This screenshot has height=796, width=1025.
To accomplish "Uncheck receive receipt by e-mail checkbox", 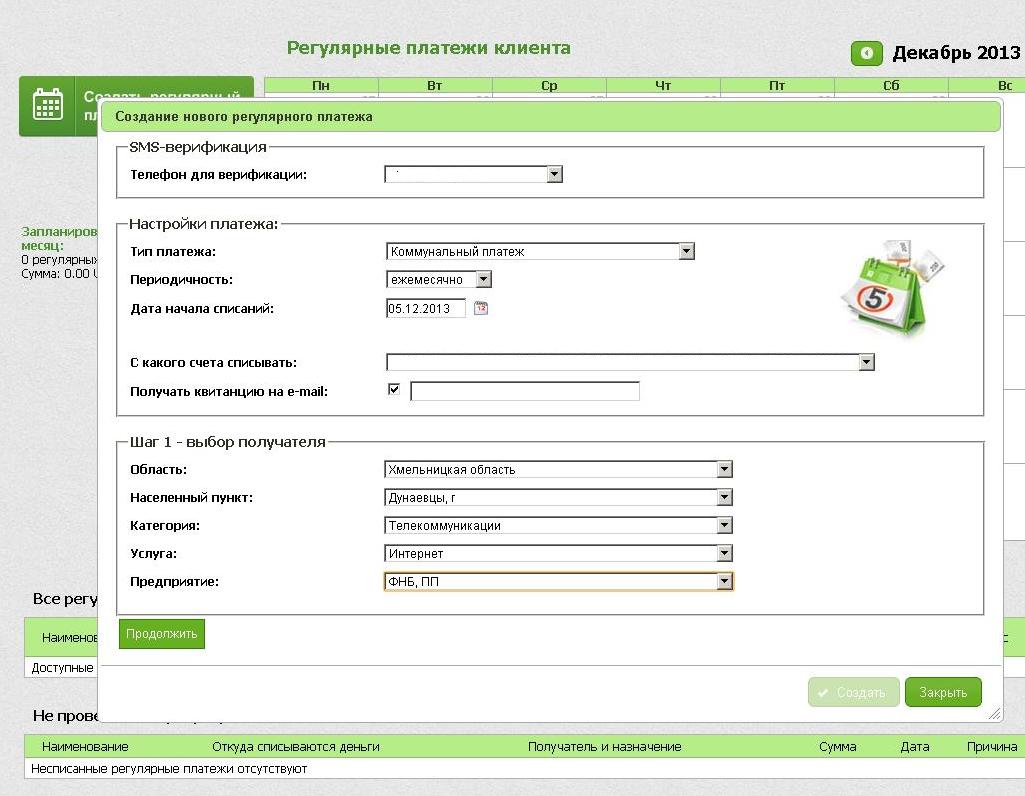I will point(394,390).
